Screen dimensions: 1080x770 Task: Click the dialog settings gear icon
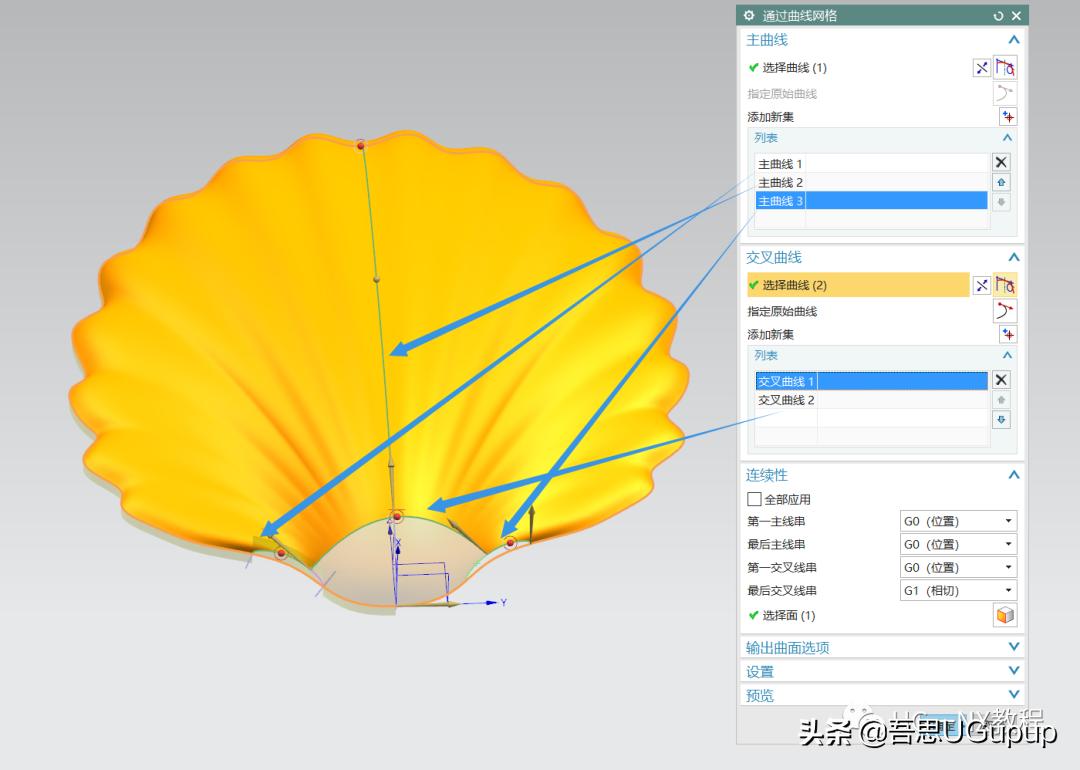[749, 16]
